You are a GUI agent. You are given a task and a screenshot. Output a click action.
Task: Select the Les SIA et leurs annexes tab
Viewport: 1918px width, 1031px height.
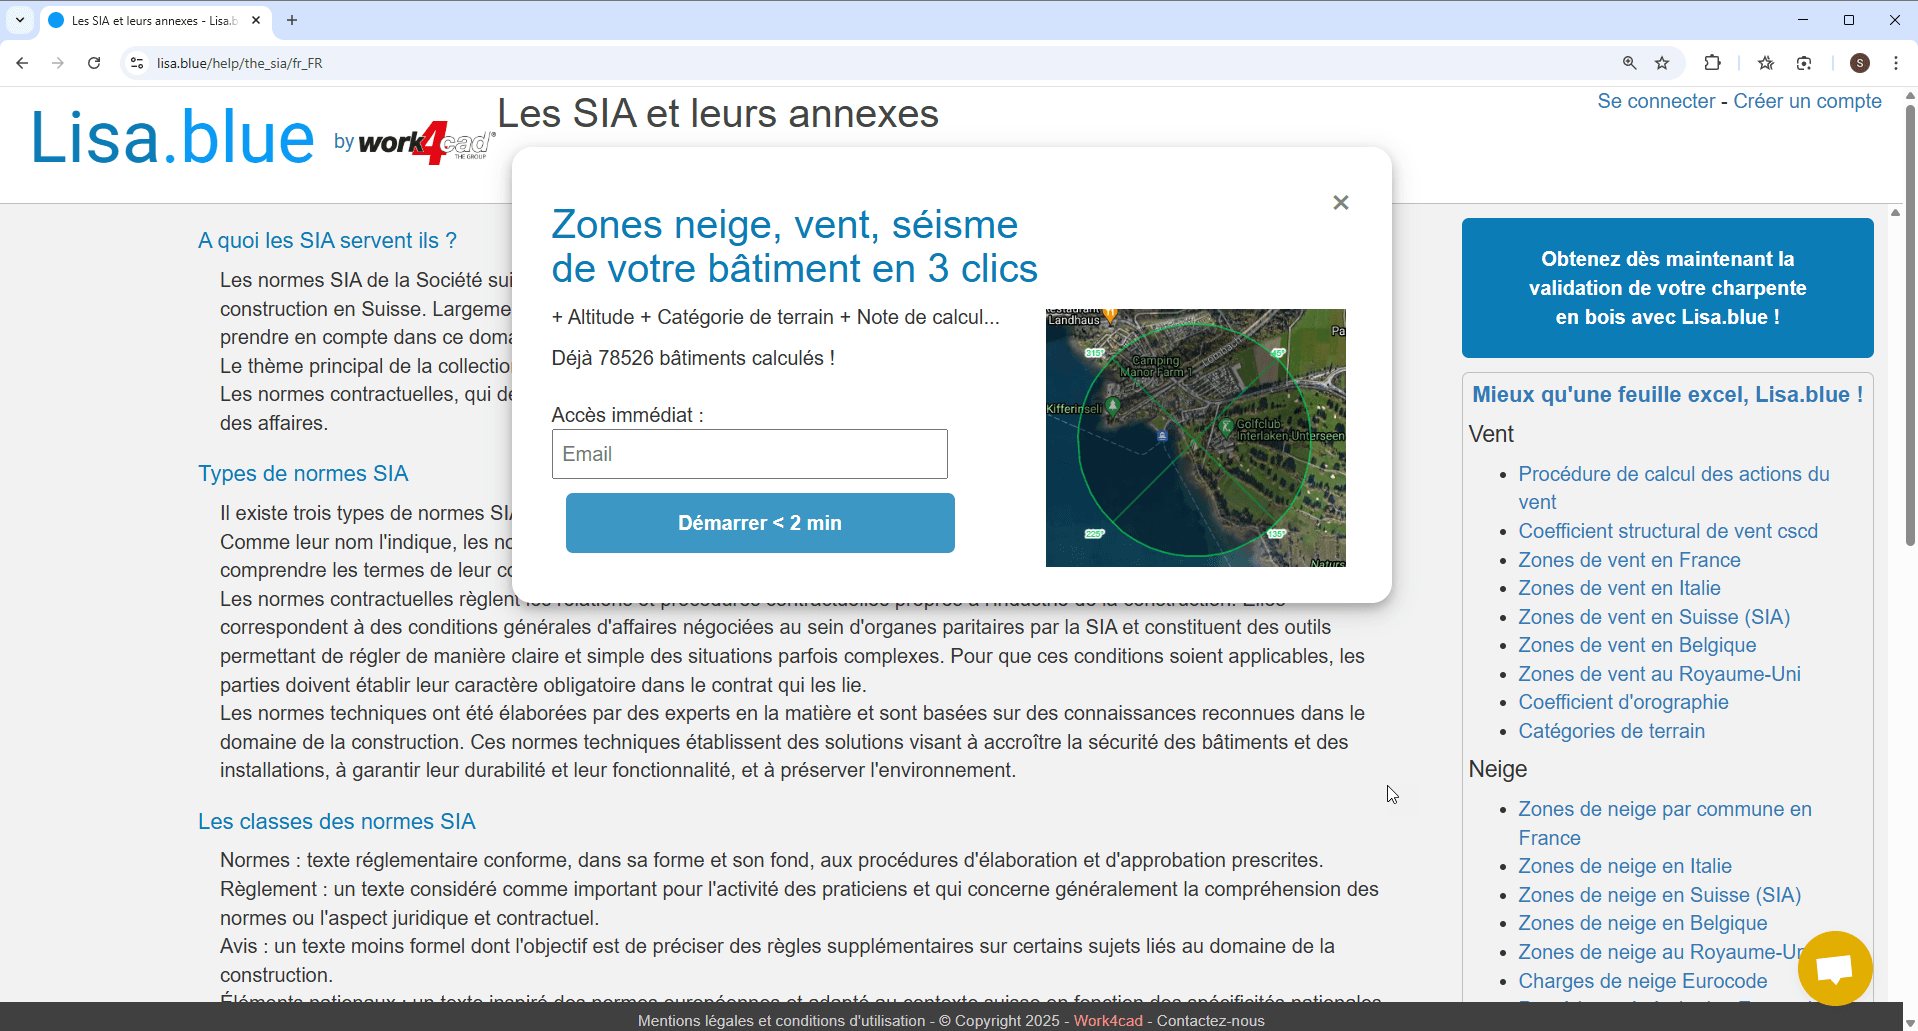point(155,20)
